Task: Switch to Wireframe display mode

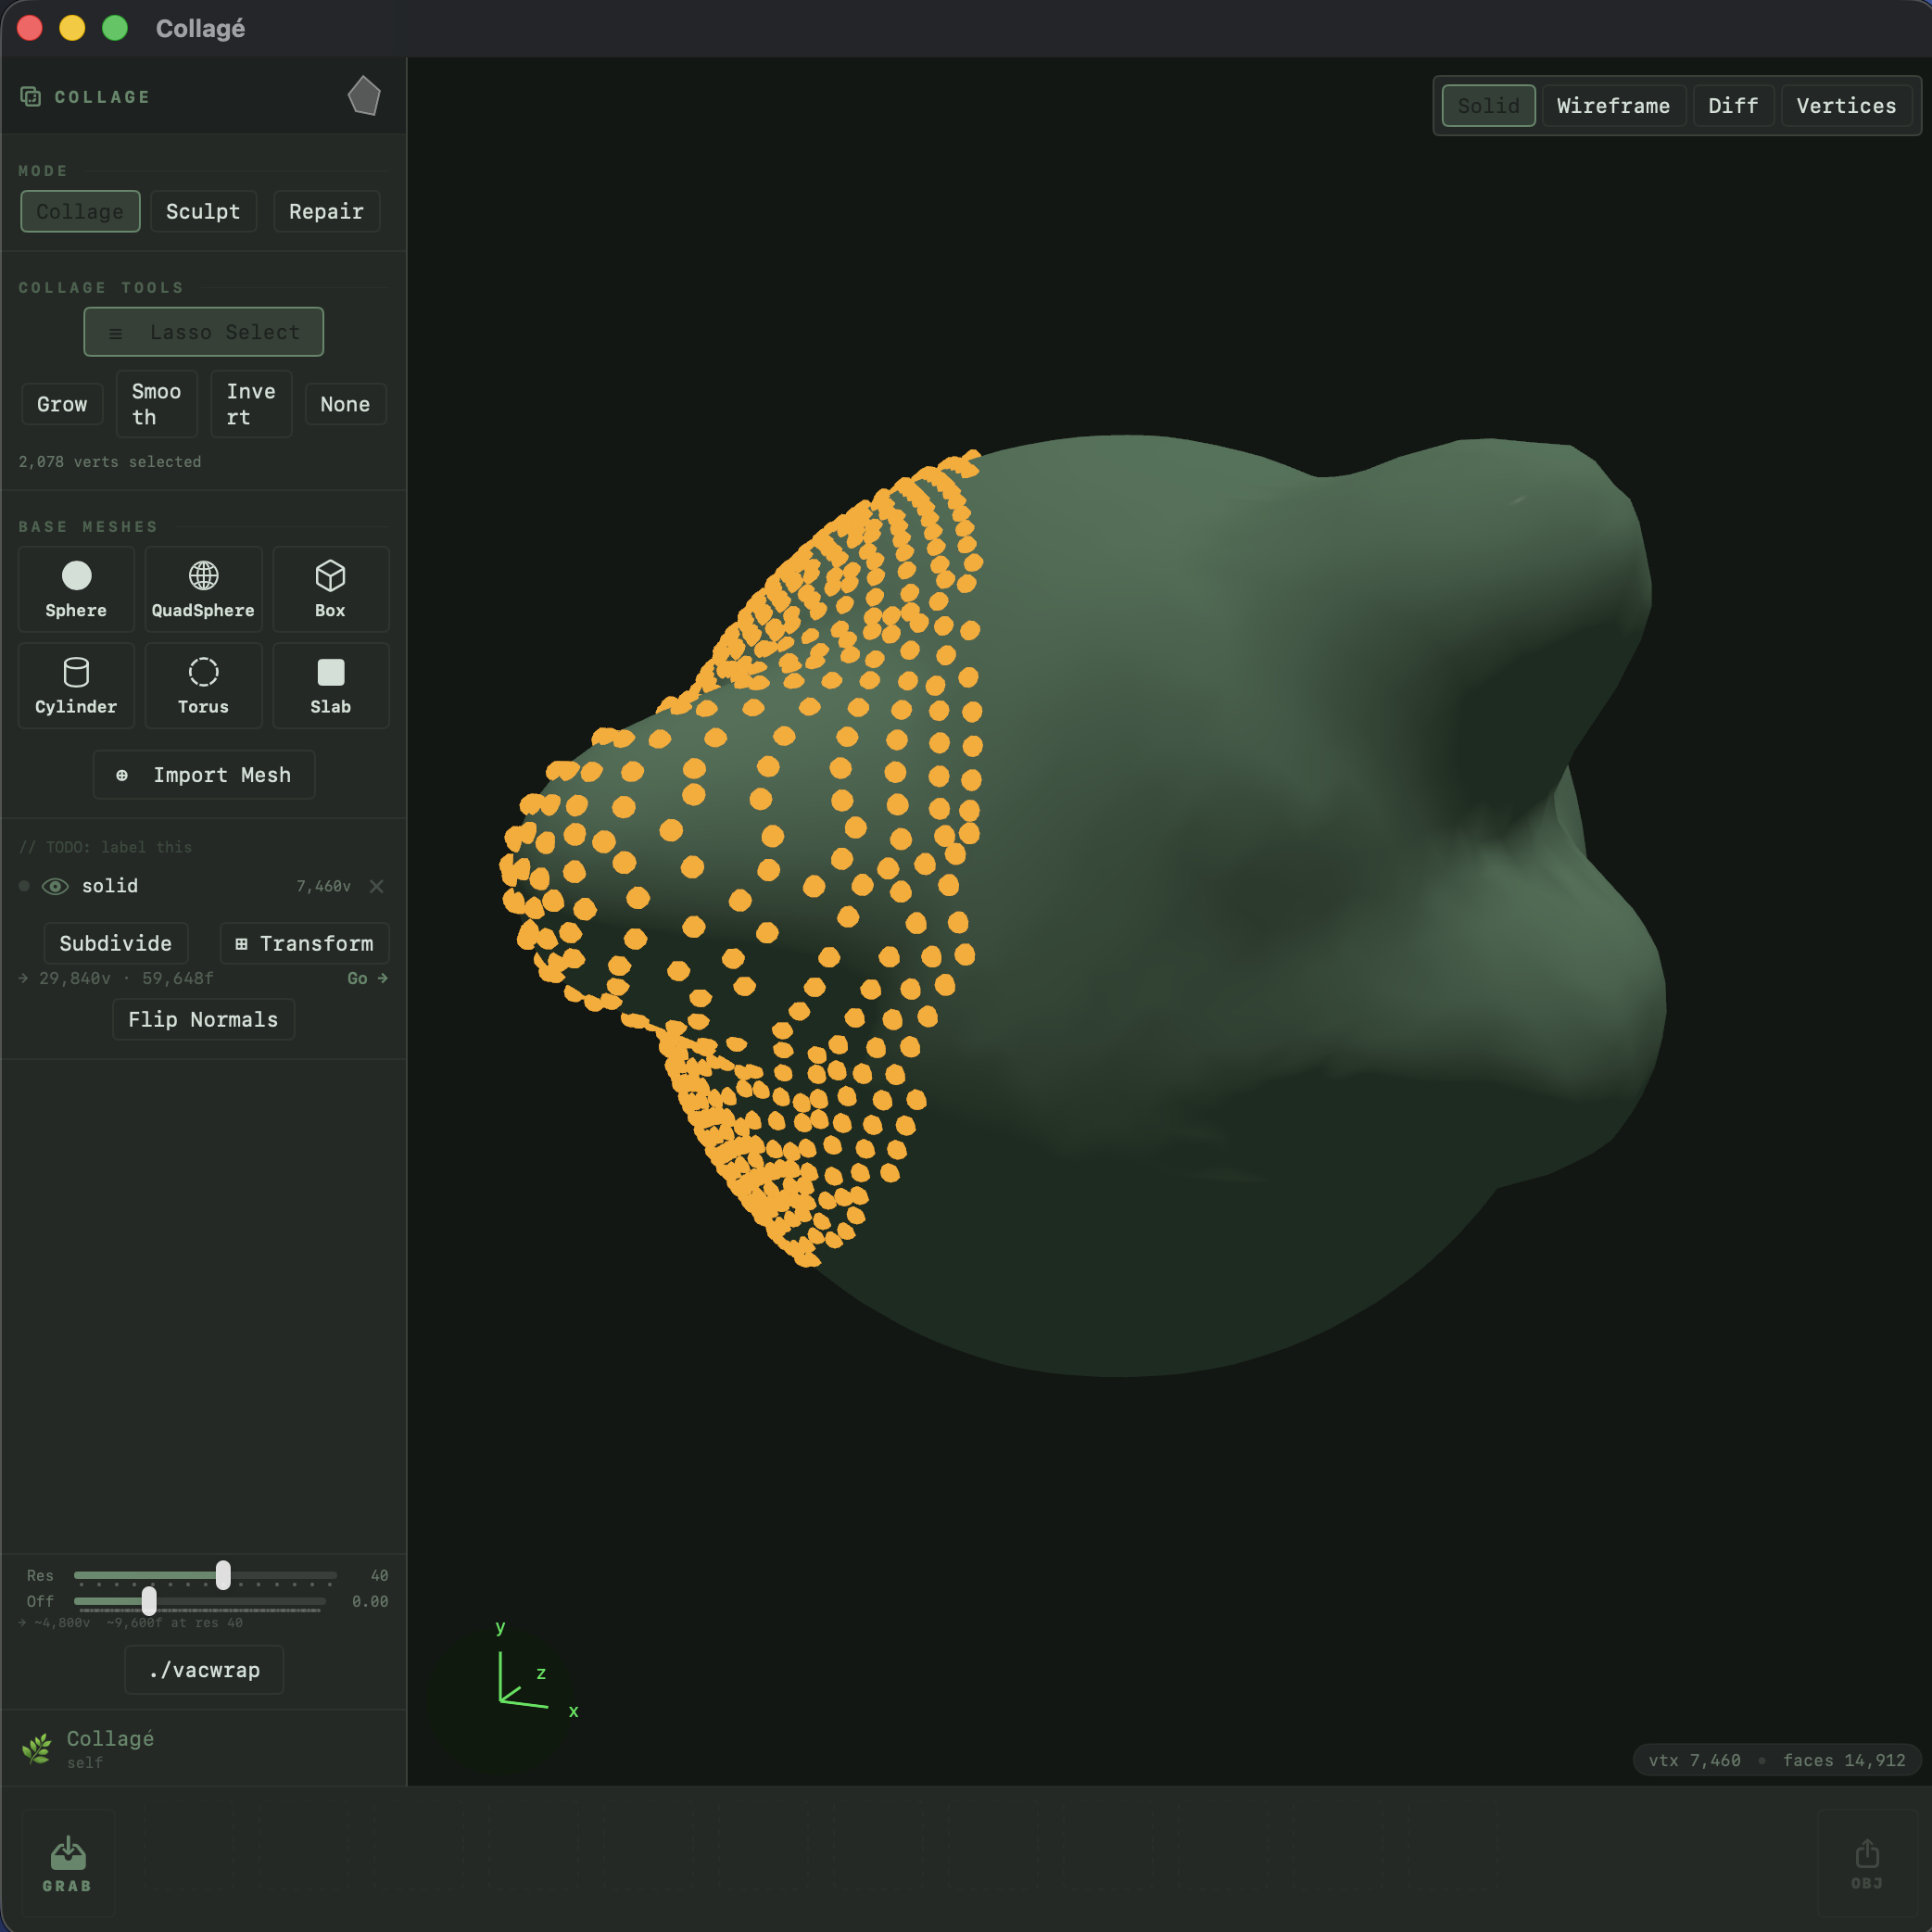Action: click(1613, 105)
